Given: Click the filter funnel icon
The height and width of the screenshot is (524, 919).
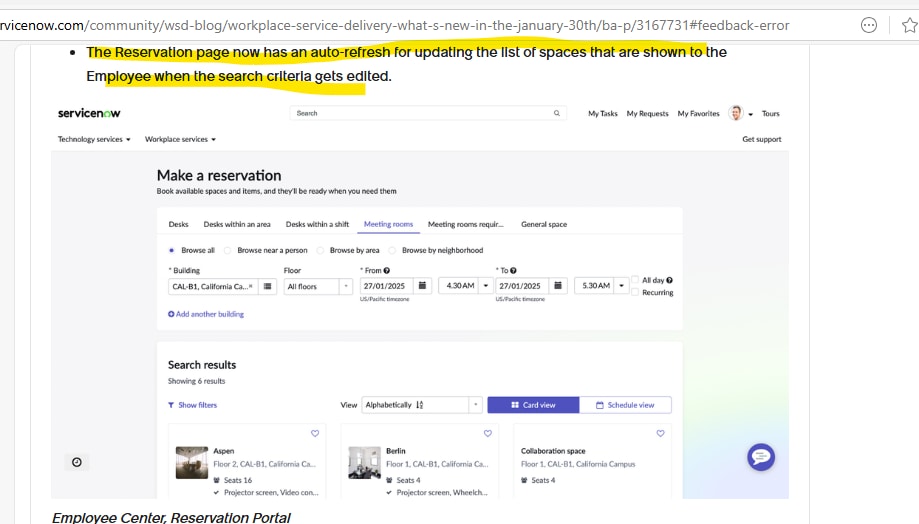Looking at the screenshot, I should coord(171,405).
